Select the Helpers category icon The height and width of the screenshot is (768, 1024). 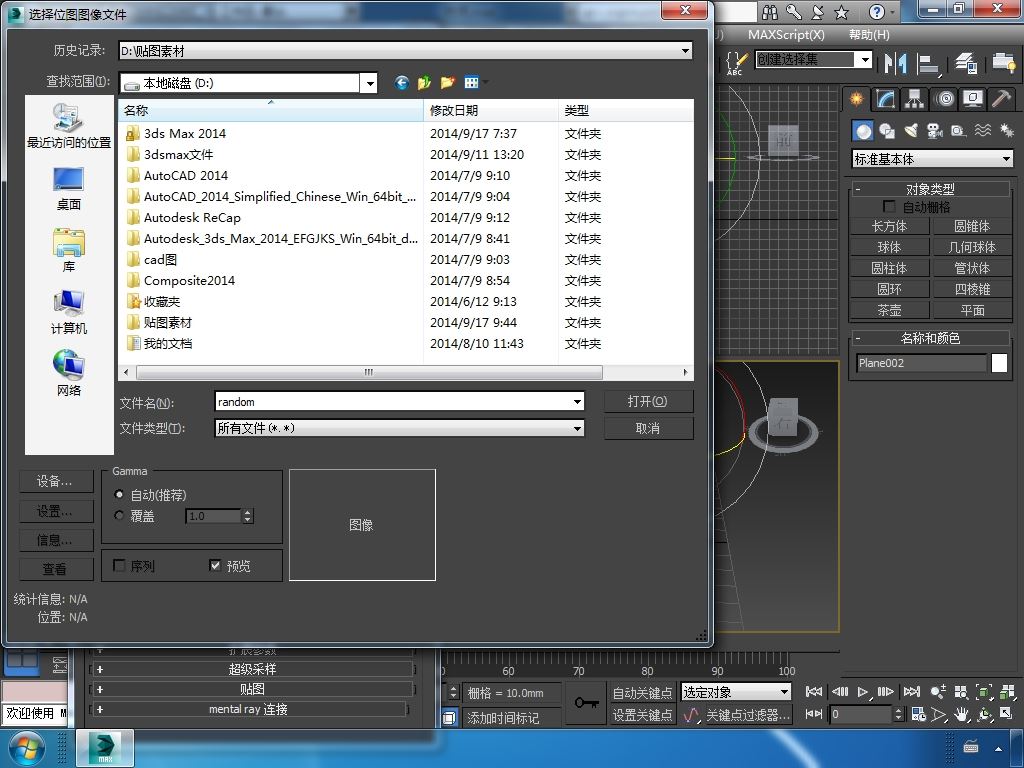point(959,131)
